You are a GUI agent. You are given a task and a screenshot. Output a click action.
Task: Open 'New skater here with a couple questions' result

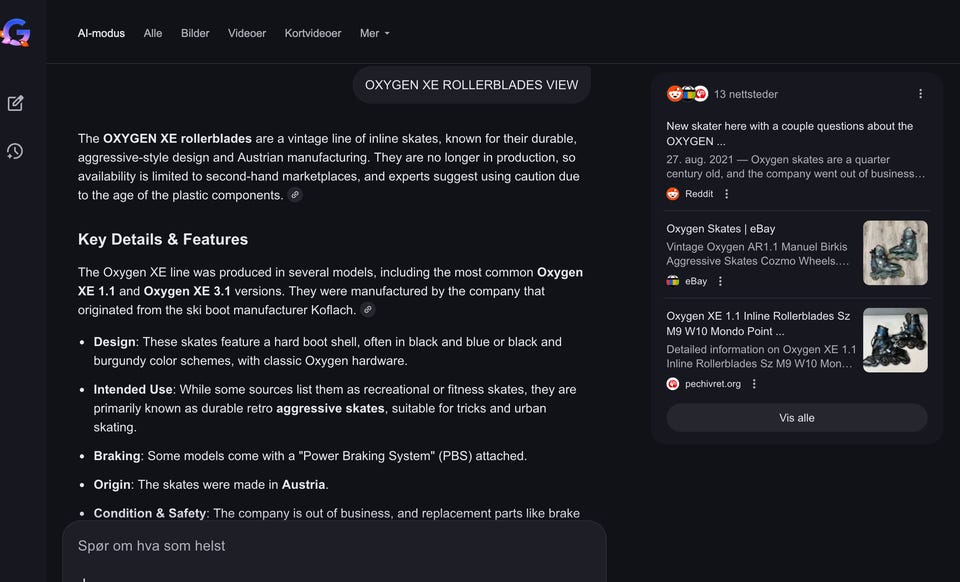(789, 133)
